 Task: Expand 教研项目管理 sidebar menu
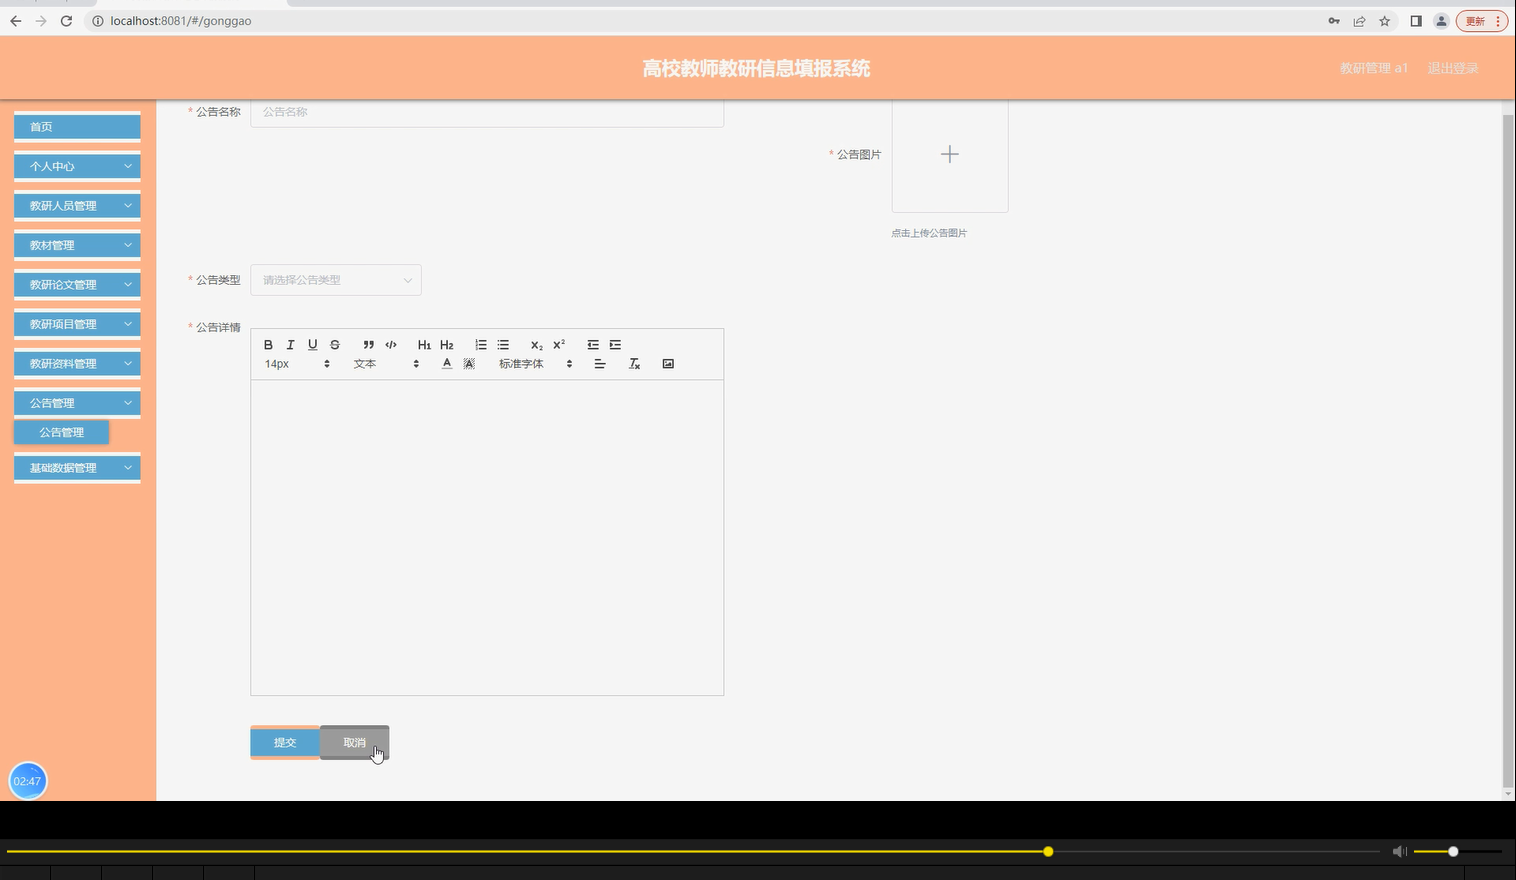click(x=77, y=324)
